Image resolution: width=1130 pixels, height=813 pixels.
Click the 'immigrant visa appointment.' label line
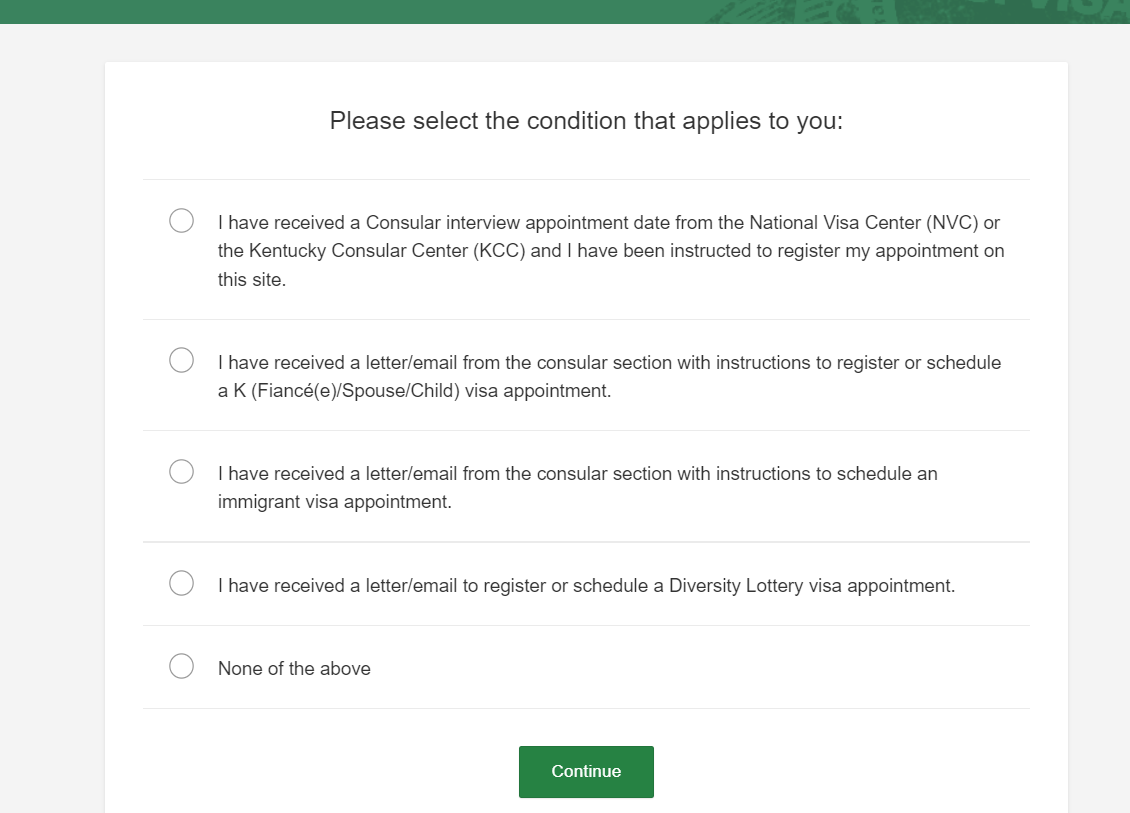(x=334, y=502)
